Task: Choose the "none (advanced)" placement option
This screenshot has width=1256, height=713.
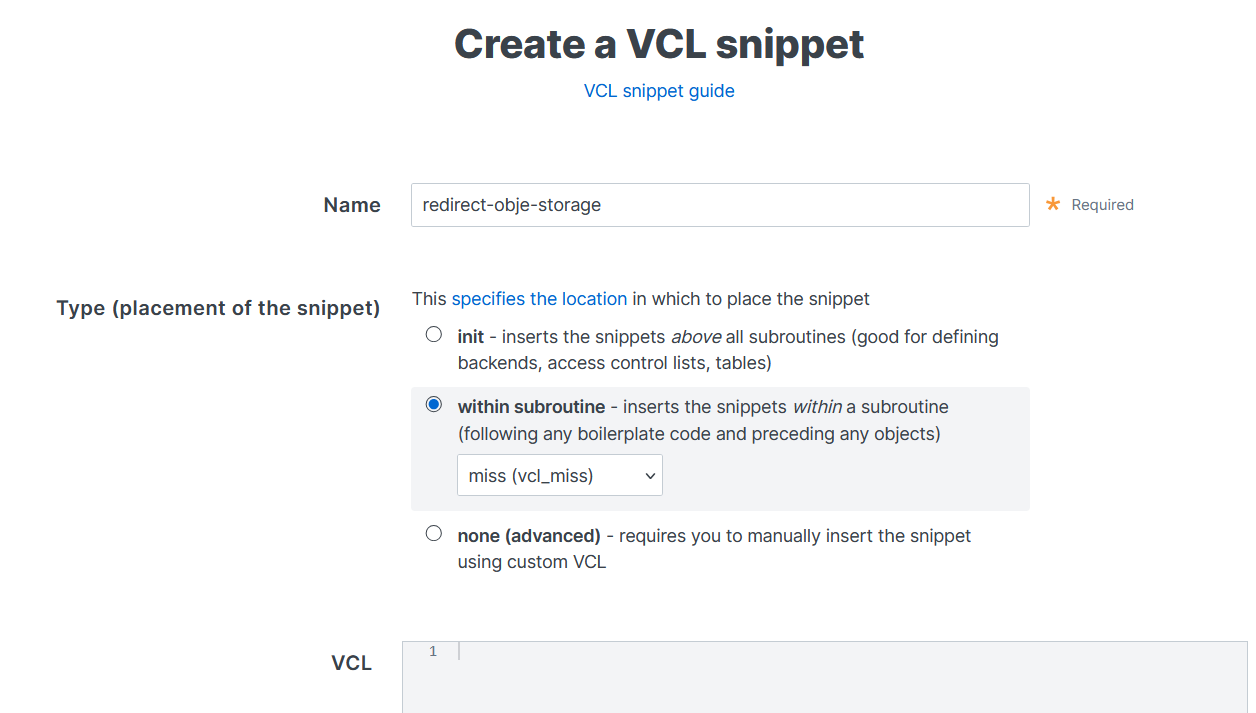Action: pyautogui.click(x=433, y=533)
